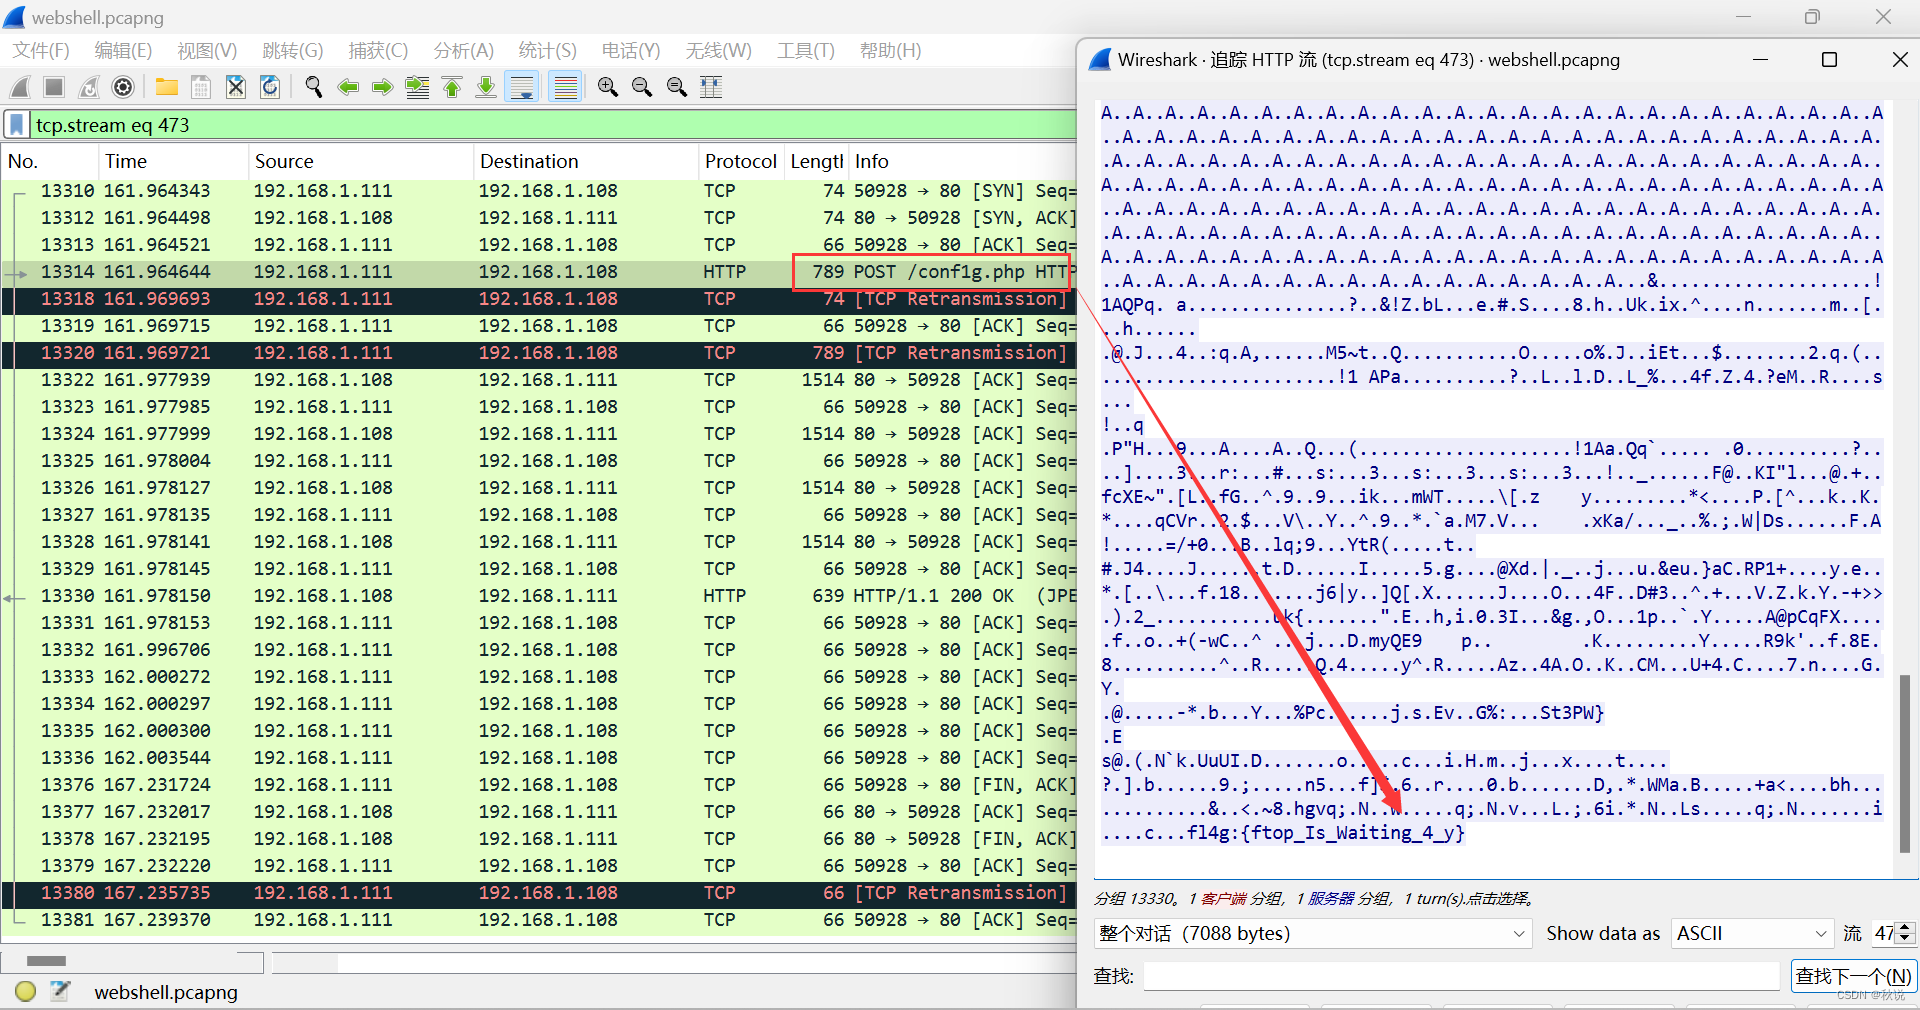This screenshot has width=1920, height=1010.
Task: Select packet 13330 HTTP/1.1 200 OK
Action: click(x=539, y=596)
